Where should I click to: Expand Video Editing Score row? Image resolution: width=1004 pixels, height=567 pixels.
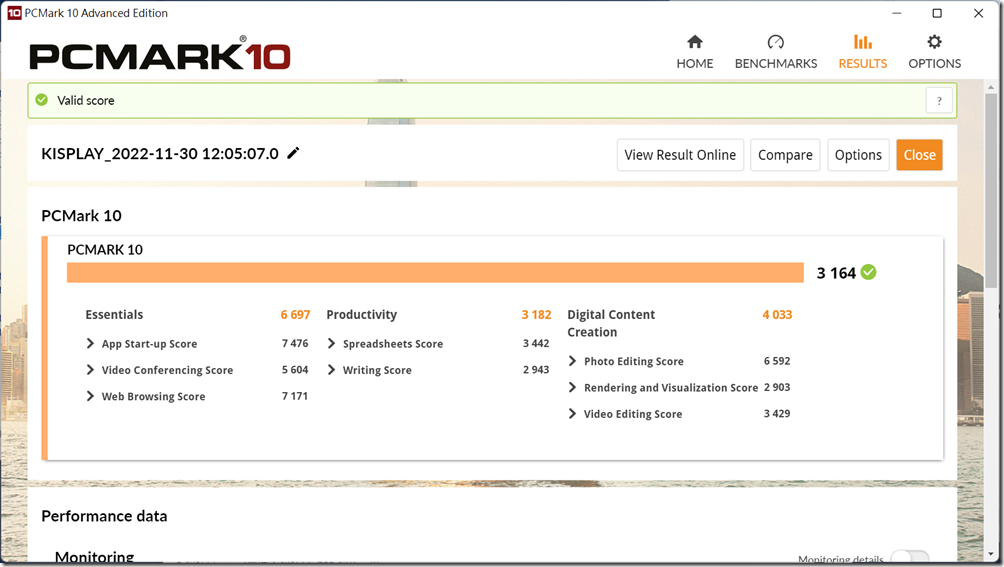(572, 413)
